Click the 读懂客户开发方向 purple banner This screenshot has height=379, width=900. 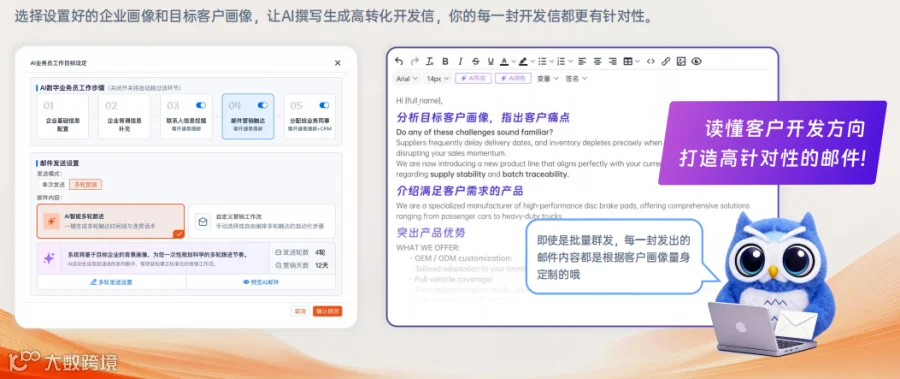click(x=773, y=144)
